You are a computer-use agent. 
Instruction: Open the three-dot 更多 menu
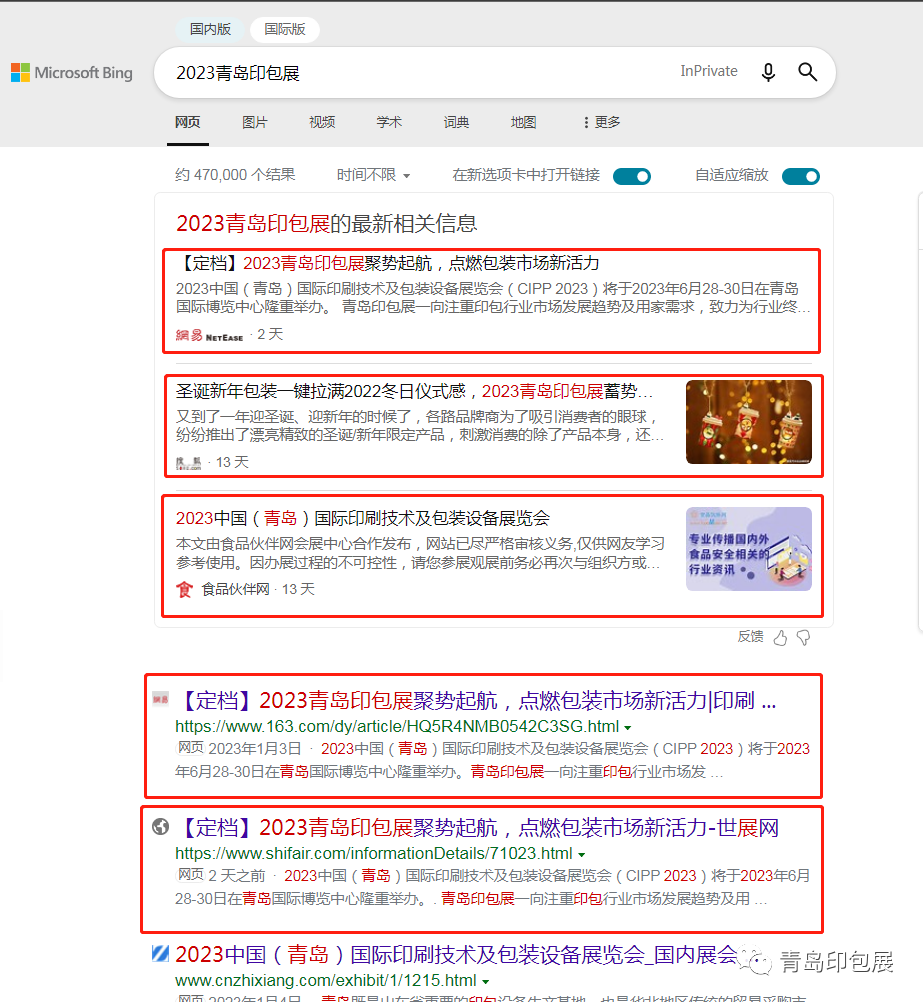602,122
